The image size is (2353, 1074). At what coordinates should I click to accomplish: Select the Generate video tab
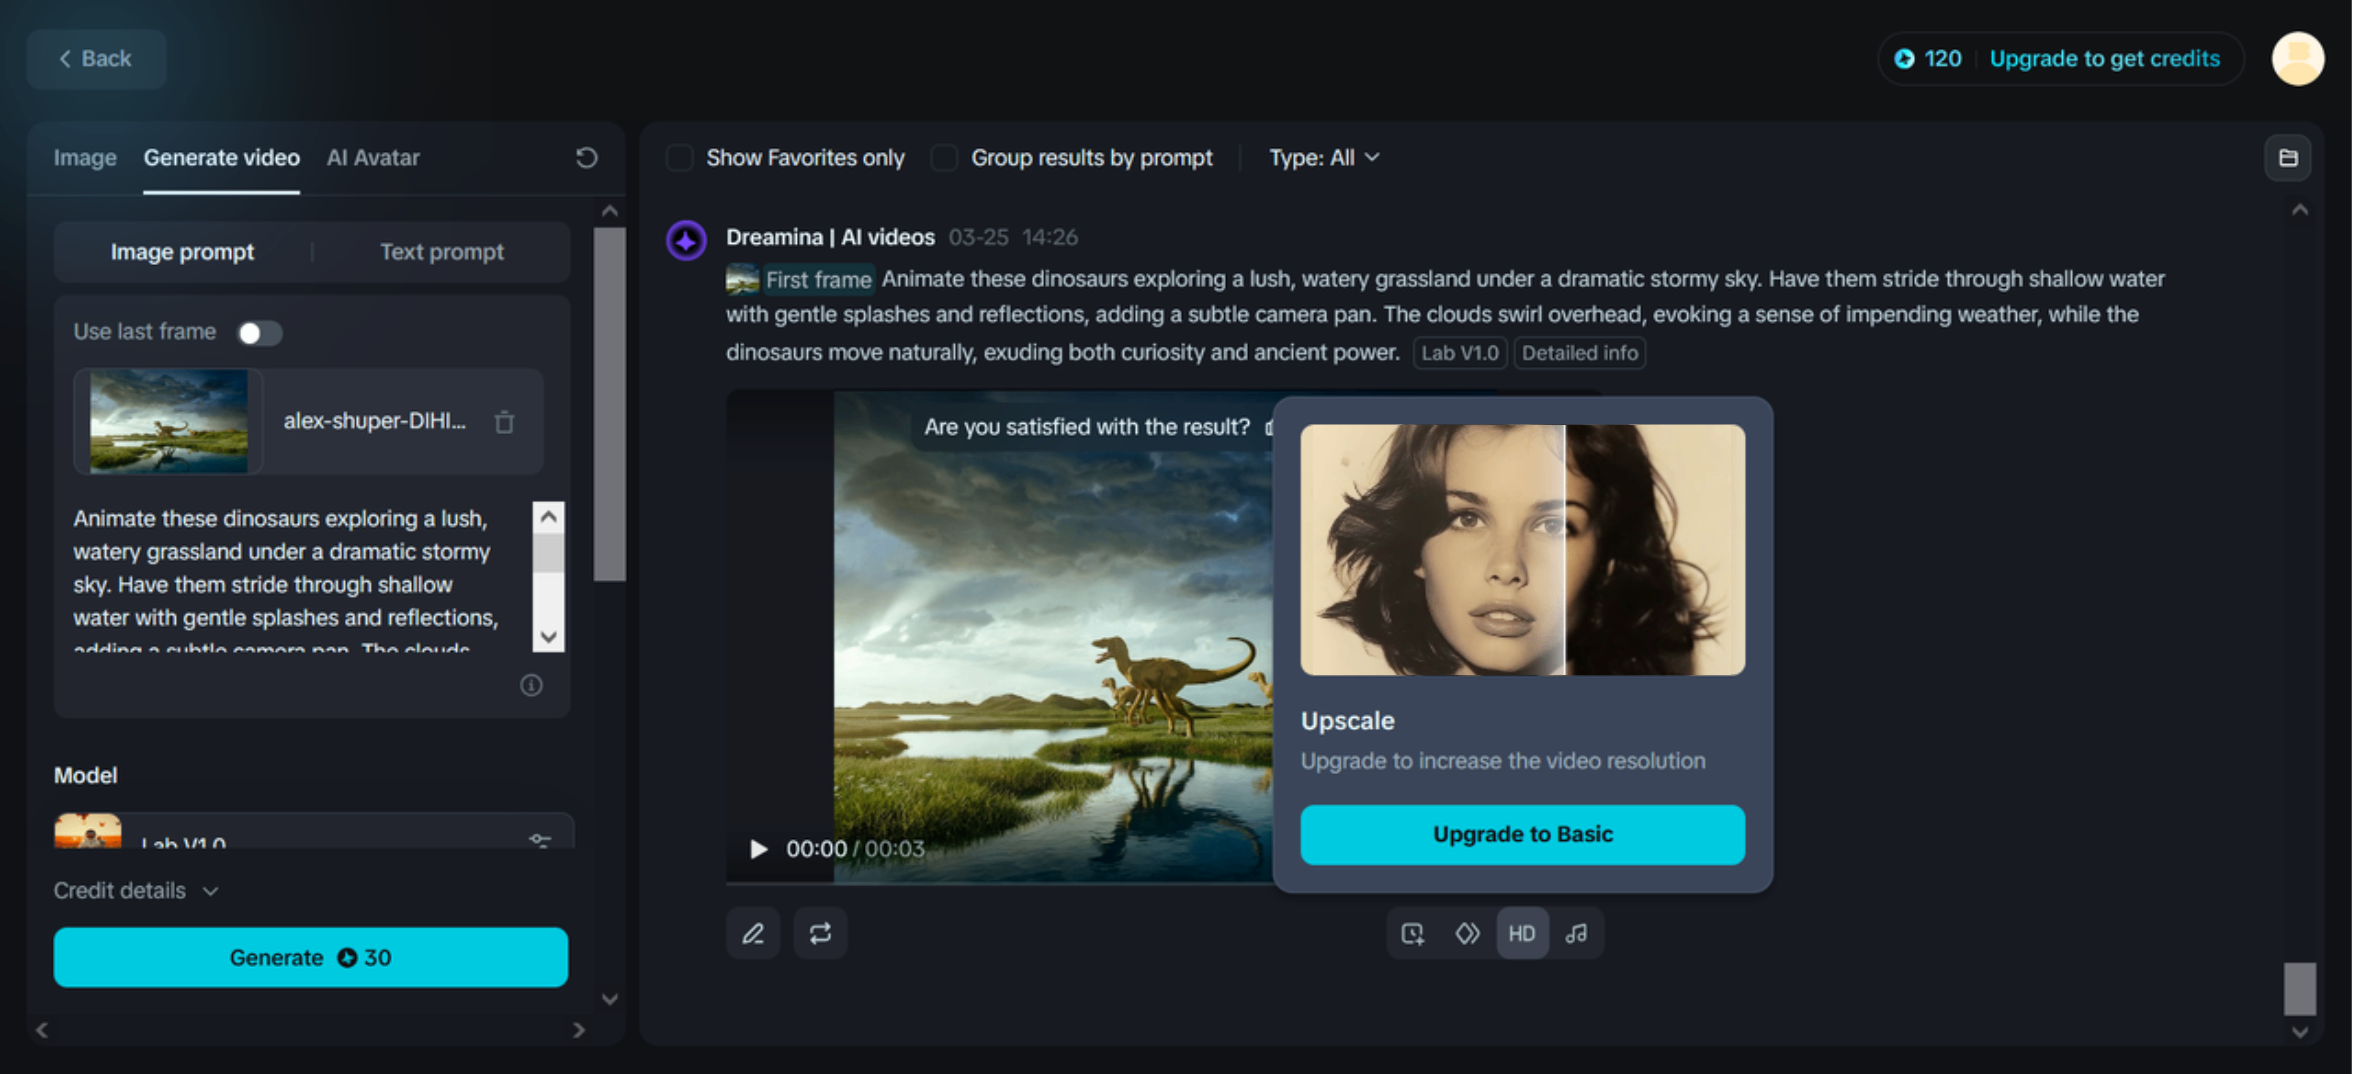(221, 158)
